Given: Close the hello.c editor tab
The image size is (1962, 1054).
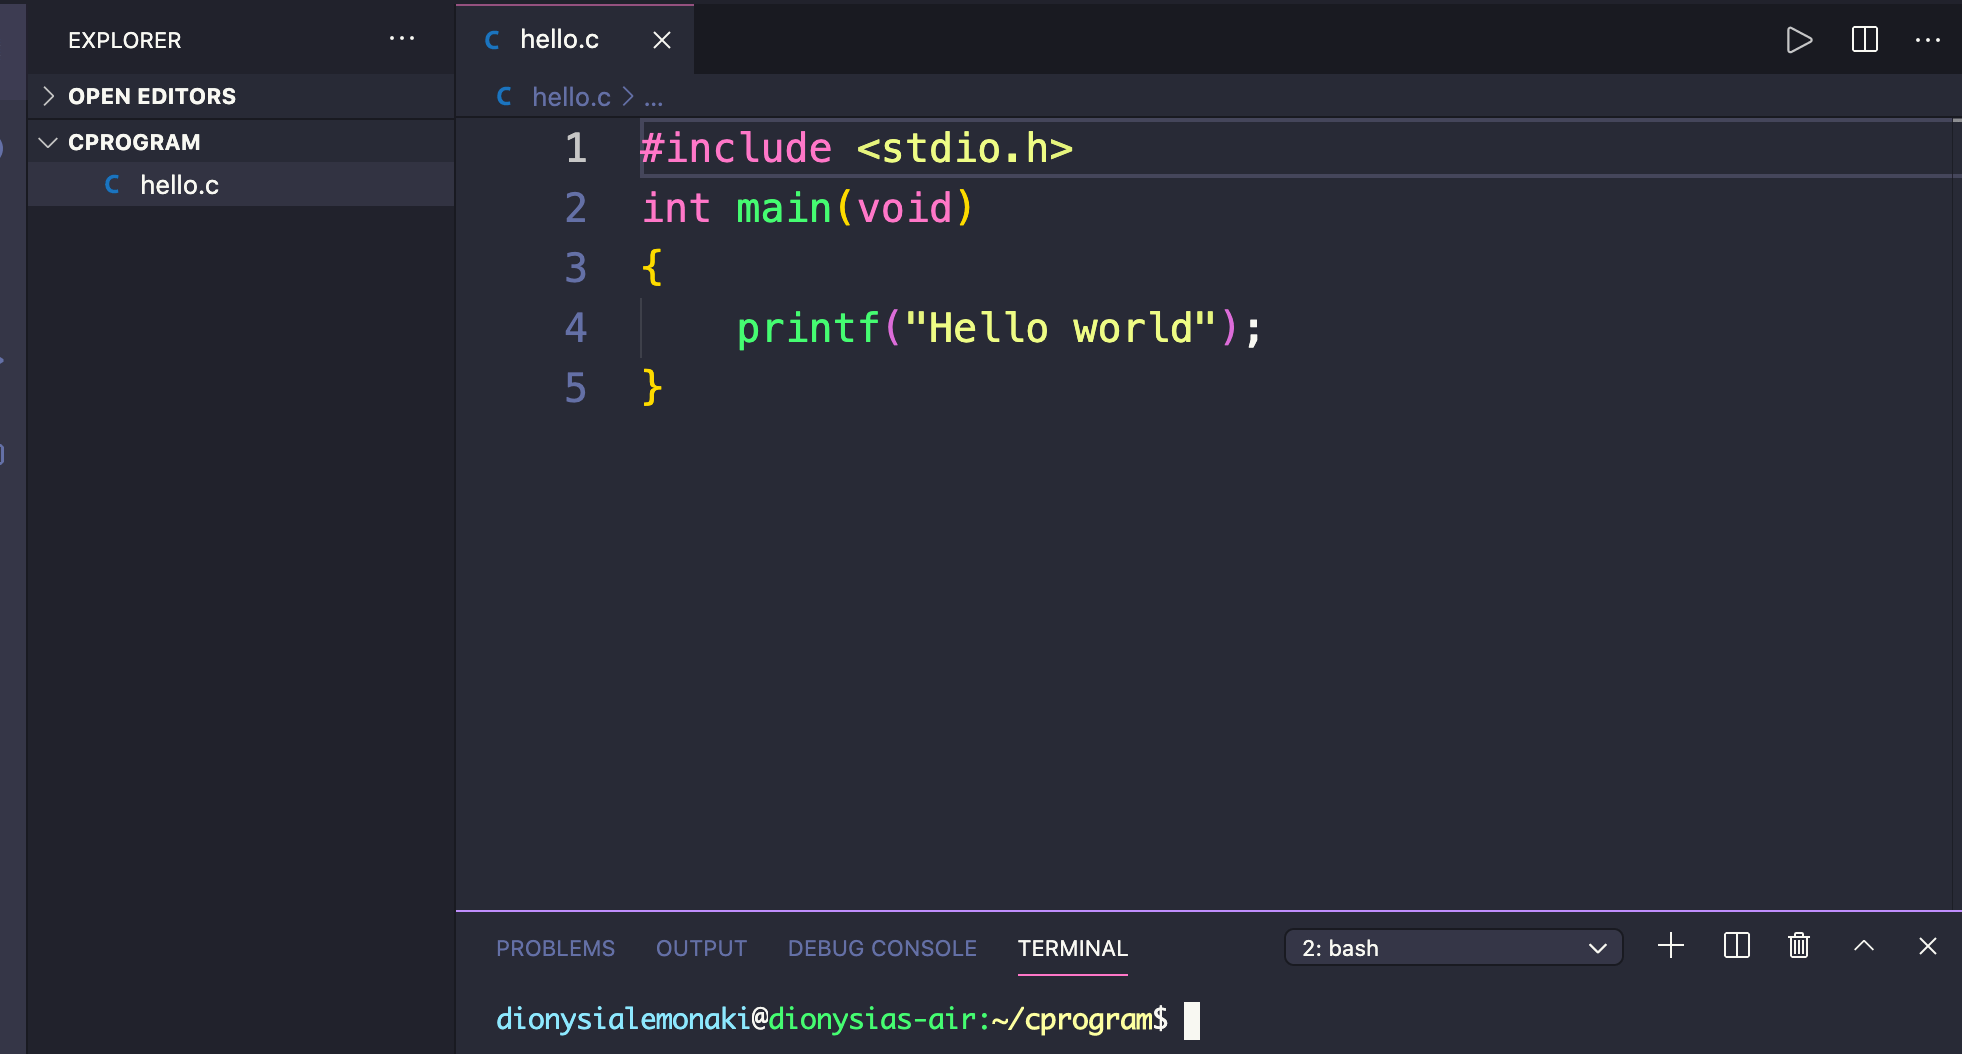Looking at the screenshot, I should pos(663,40).
